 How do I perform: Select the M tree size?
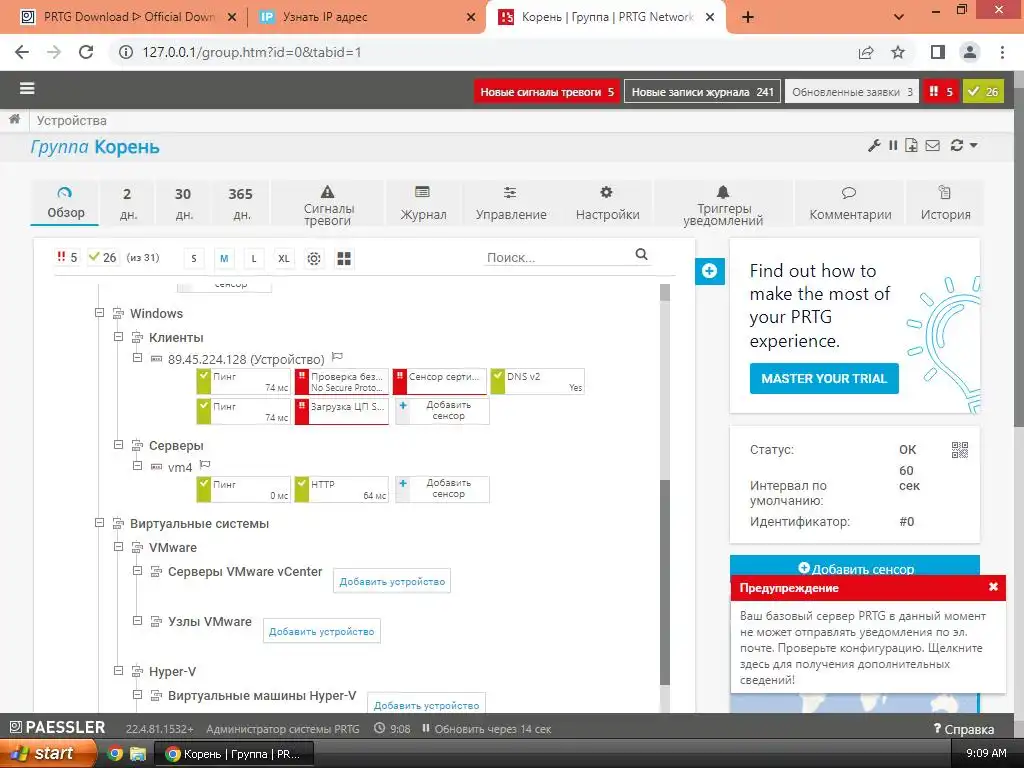pyautogui.click(x=224, y=259)
